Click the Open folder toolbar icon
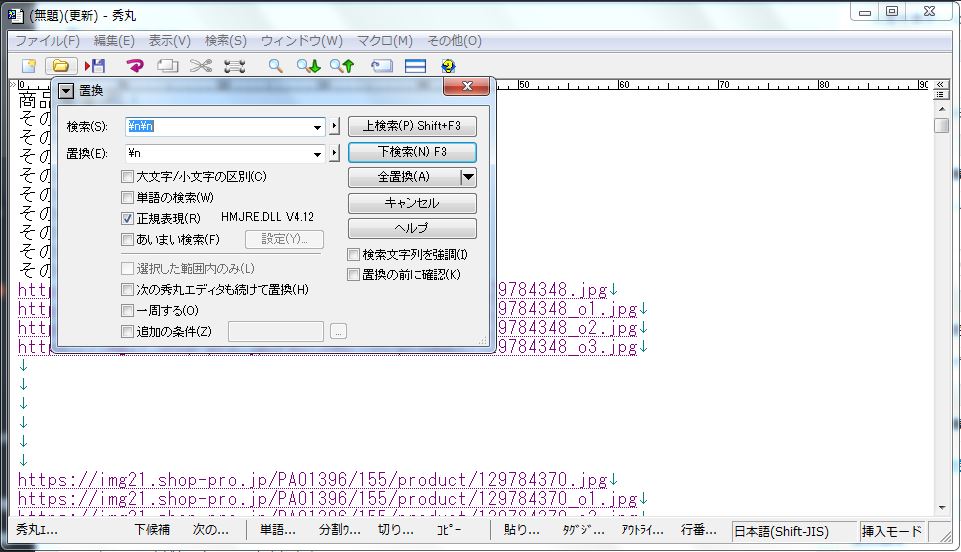Screen dimensions: 961x552 pos(61,66)
